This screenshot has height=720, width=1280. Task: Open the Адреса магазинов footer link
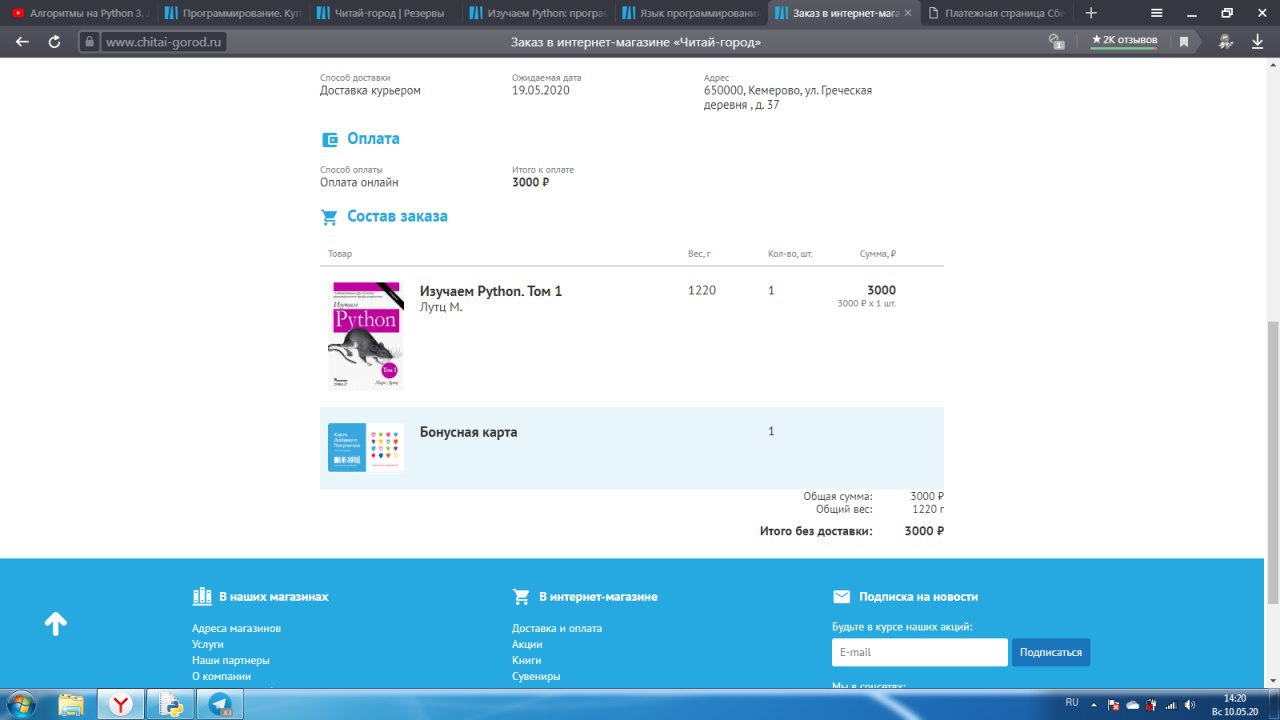(236, 628)
